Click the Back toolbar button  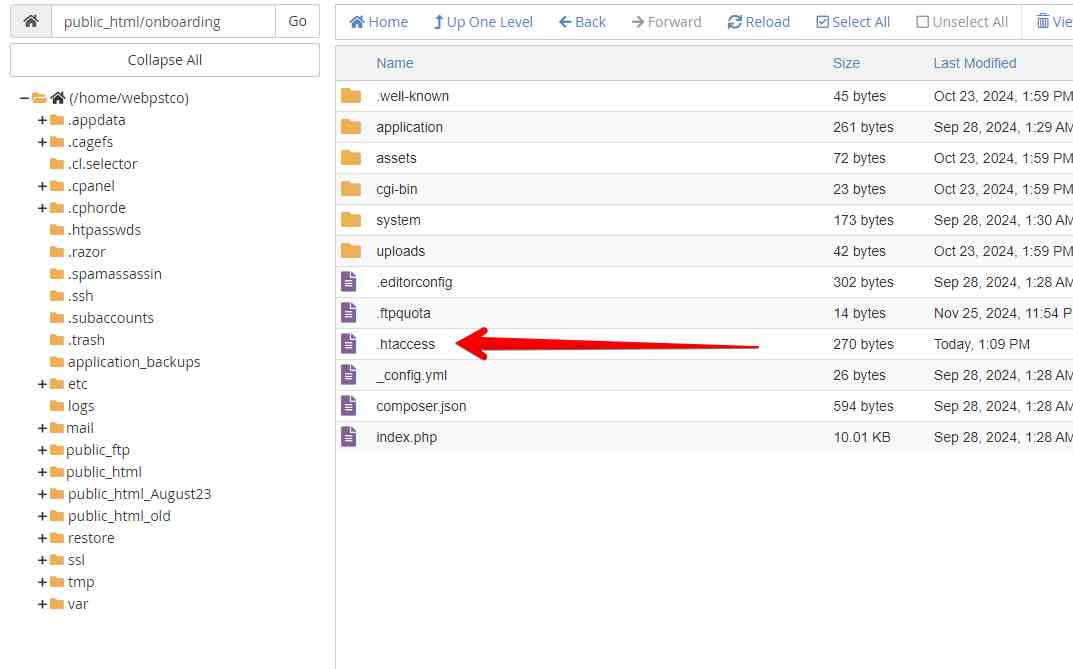pyautogui.click(x=582, y=22)
